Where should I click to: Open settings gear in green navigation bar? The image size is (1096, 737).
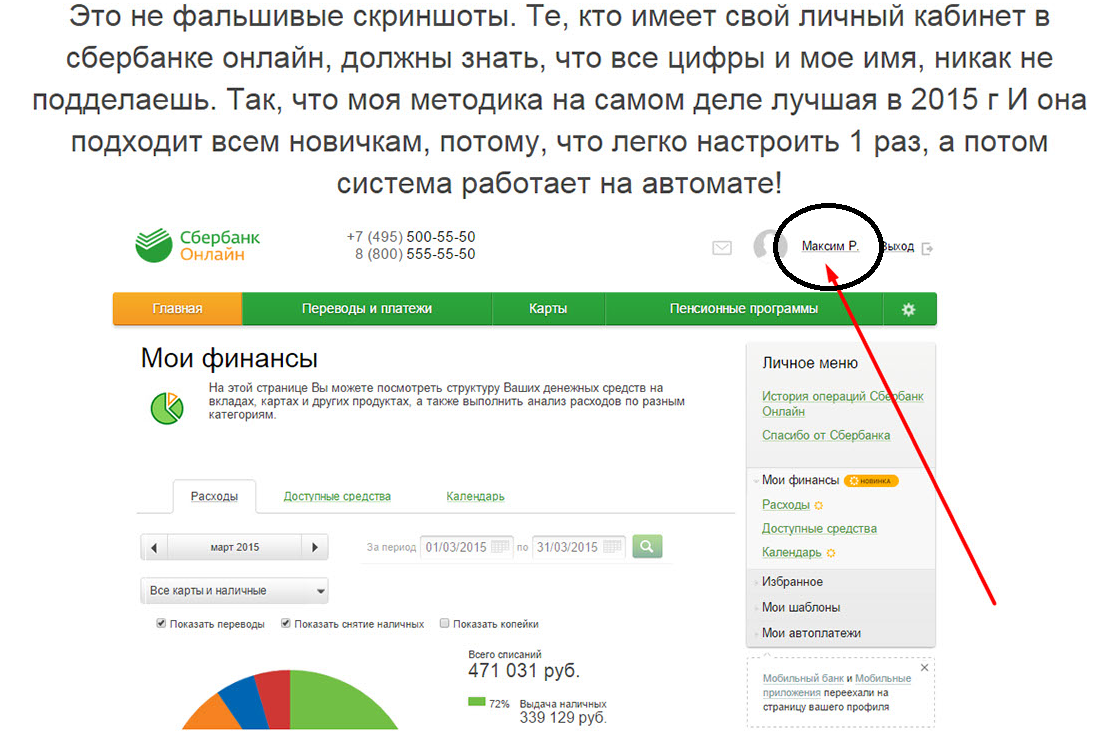[909, 309]
